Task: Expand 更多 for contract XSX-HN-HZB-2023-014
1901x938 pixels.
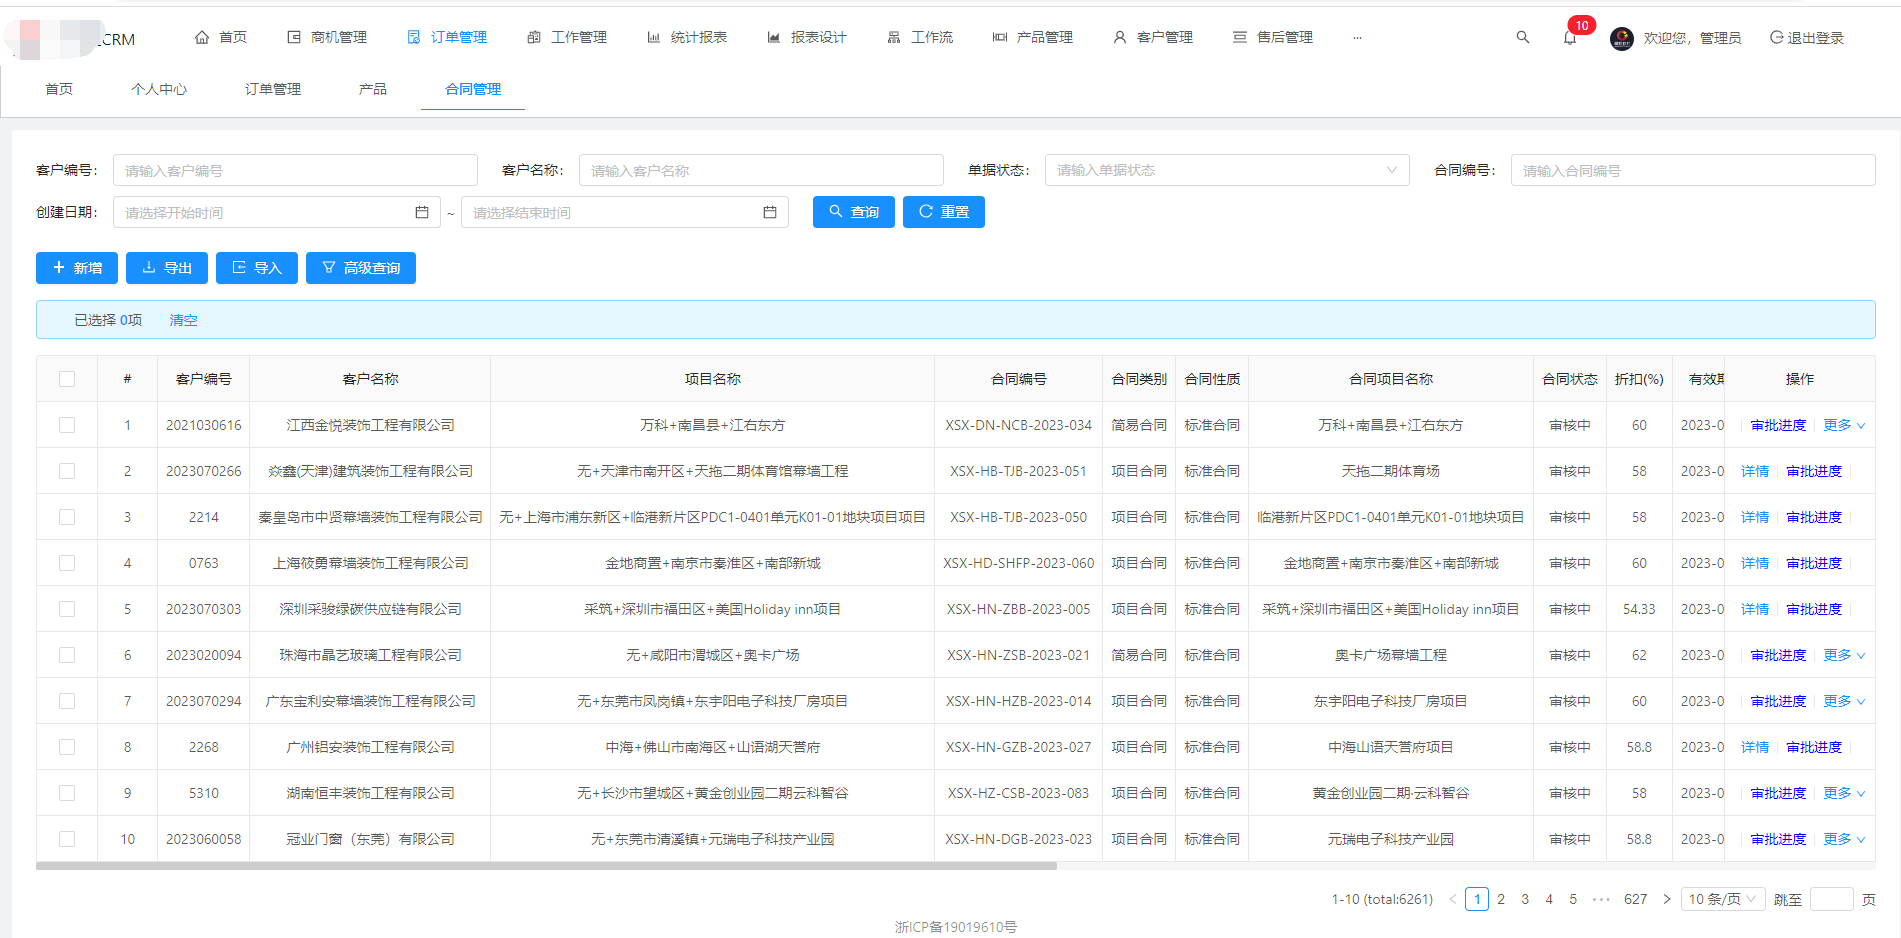Action: tap(1844, 701)
